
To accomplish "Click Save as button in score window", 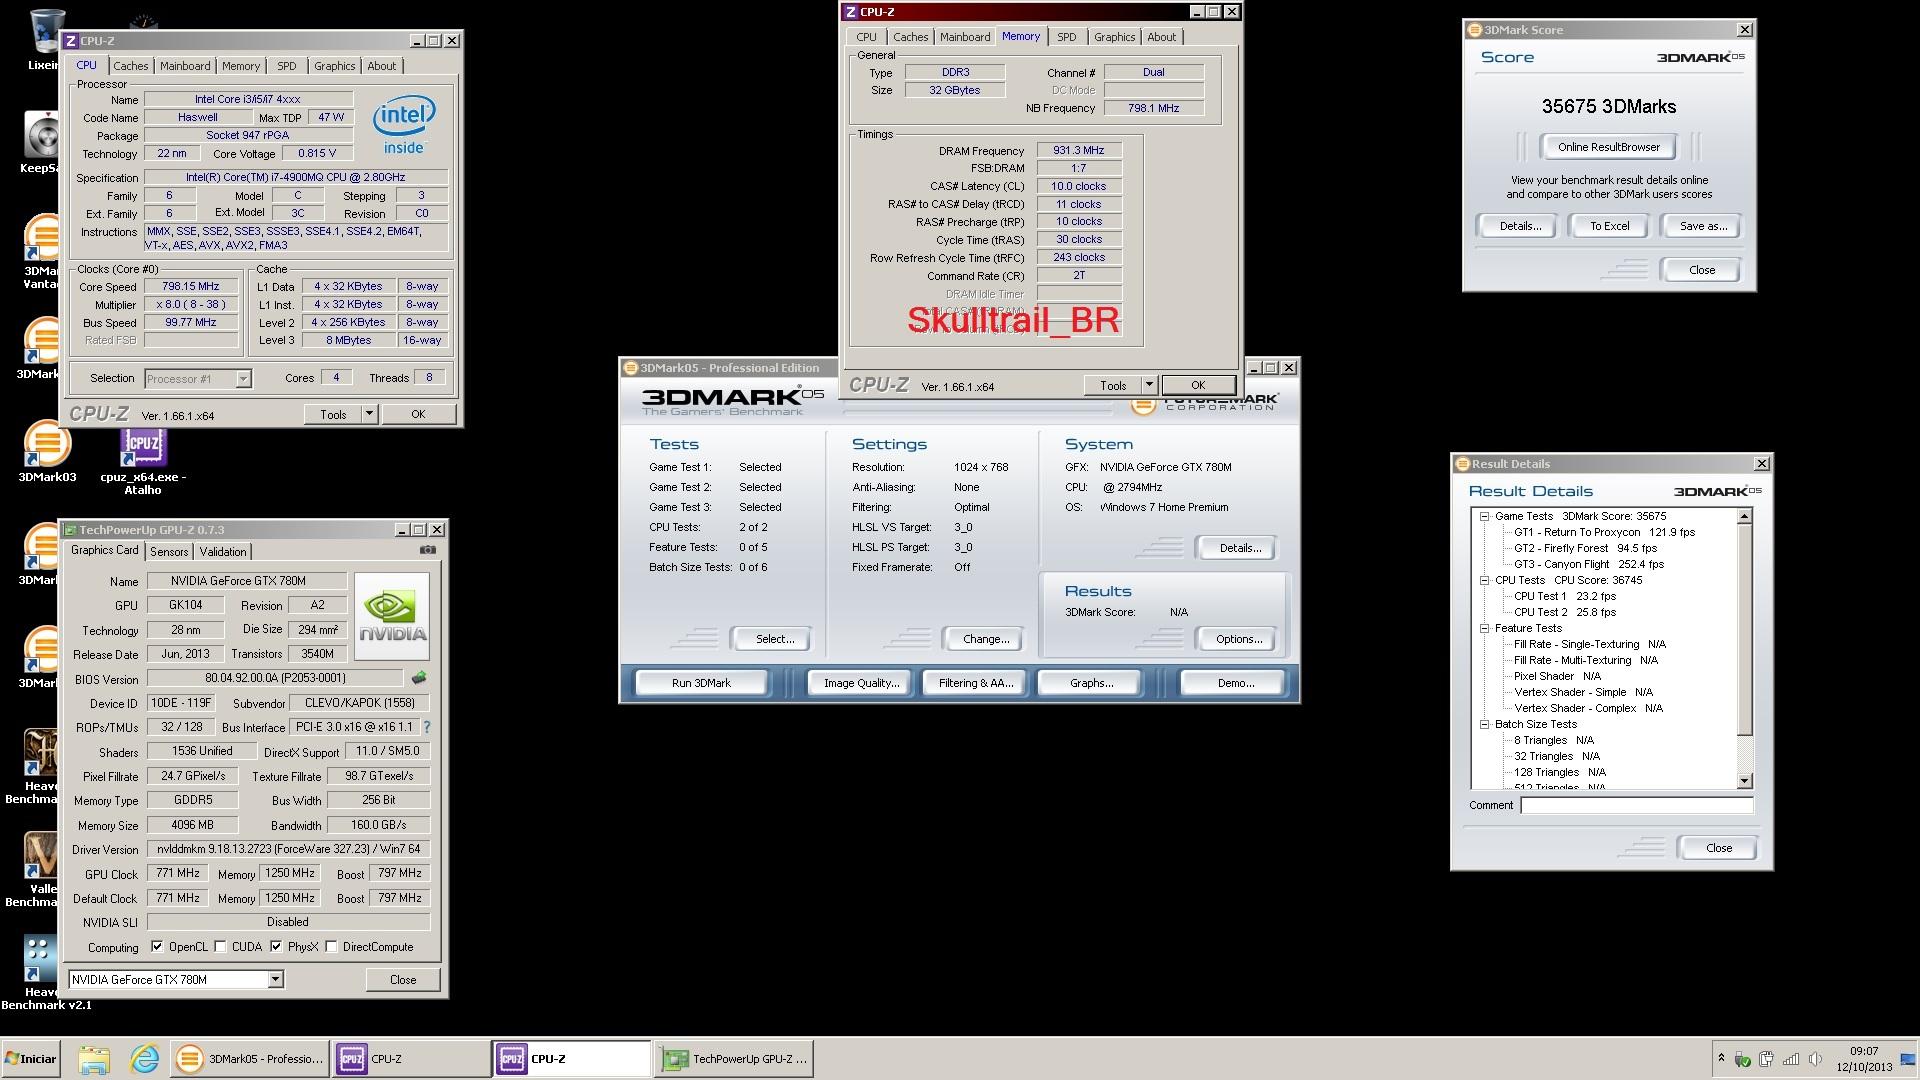I will coord(1703,226).
